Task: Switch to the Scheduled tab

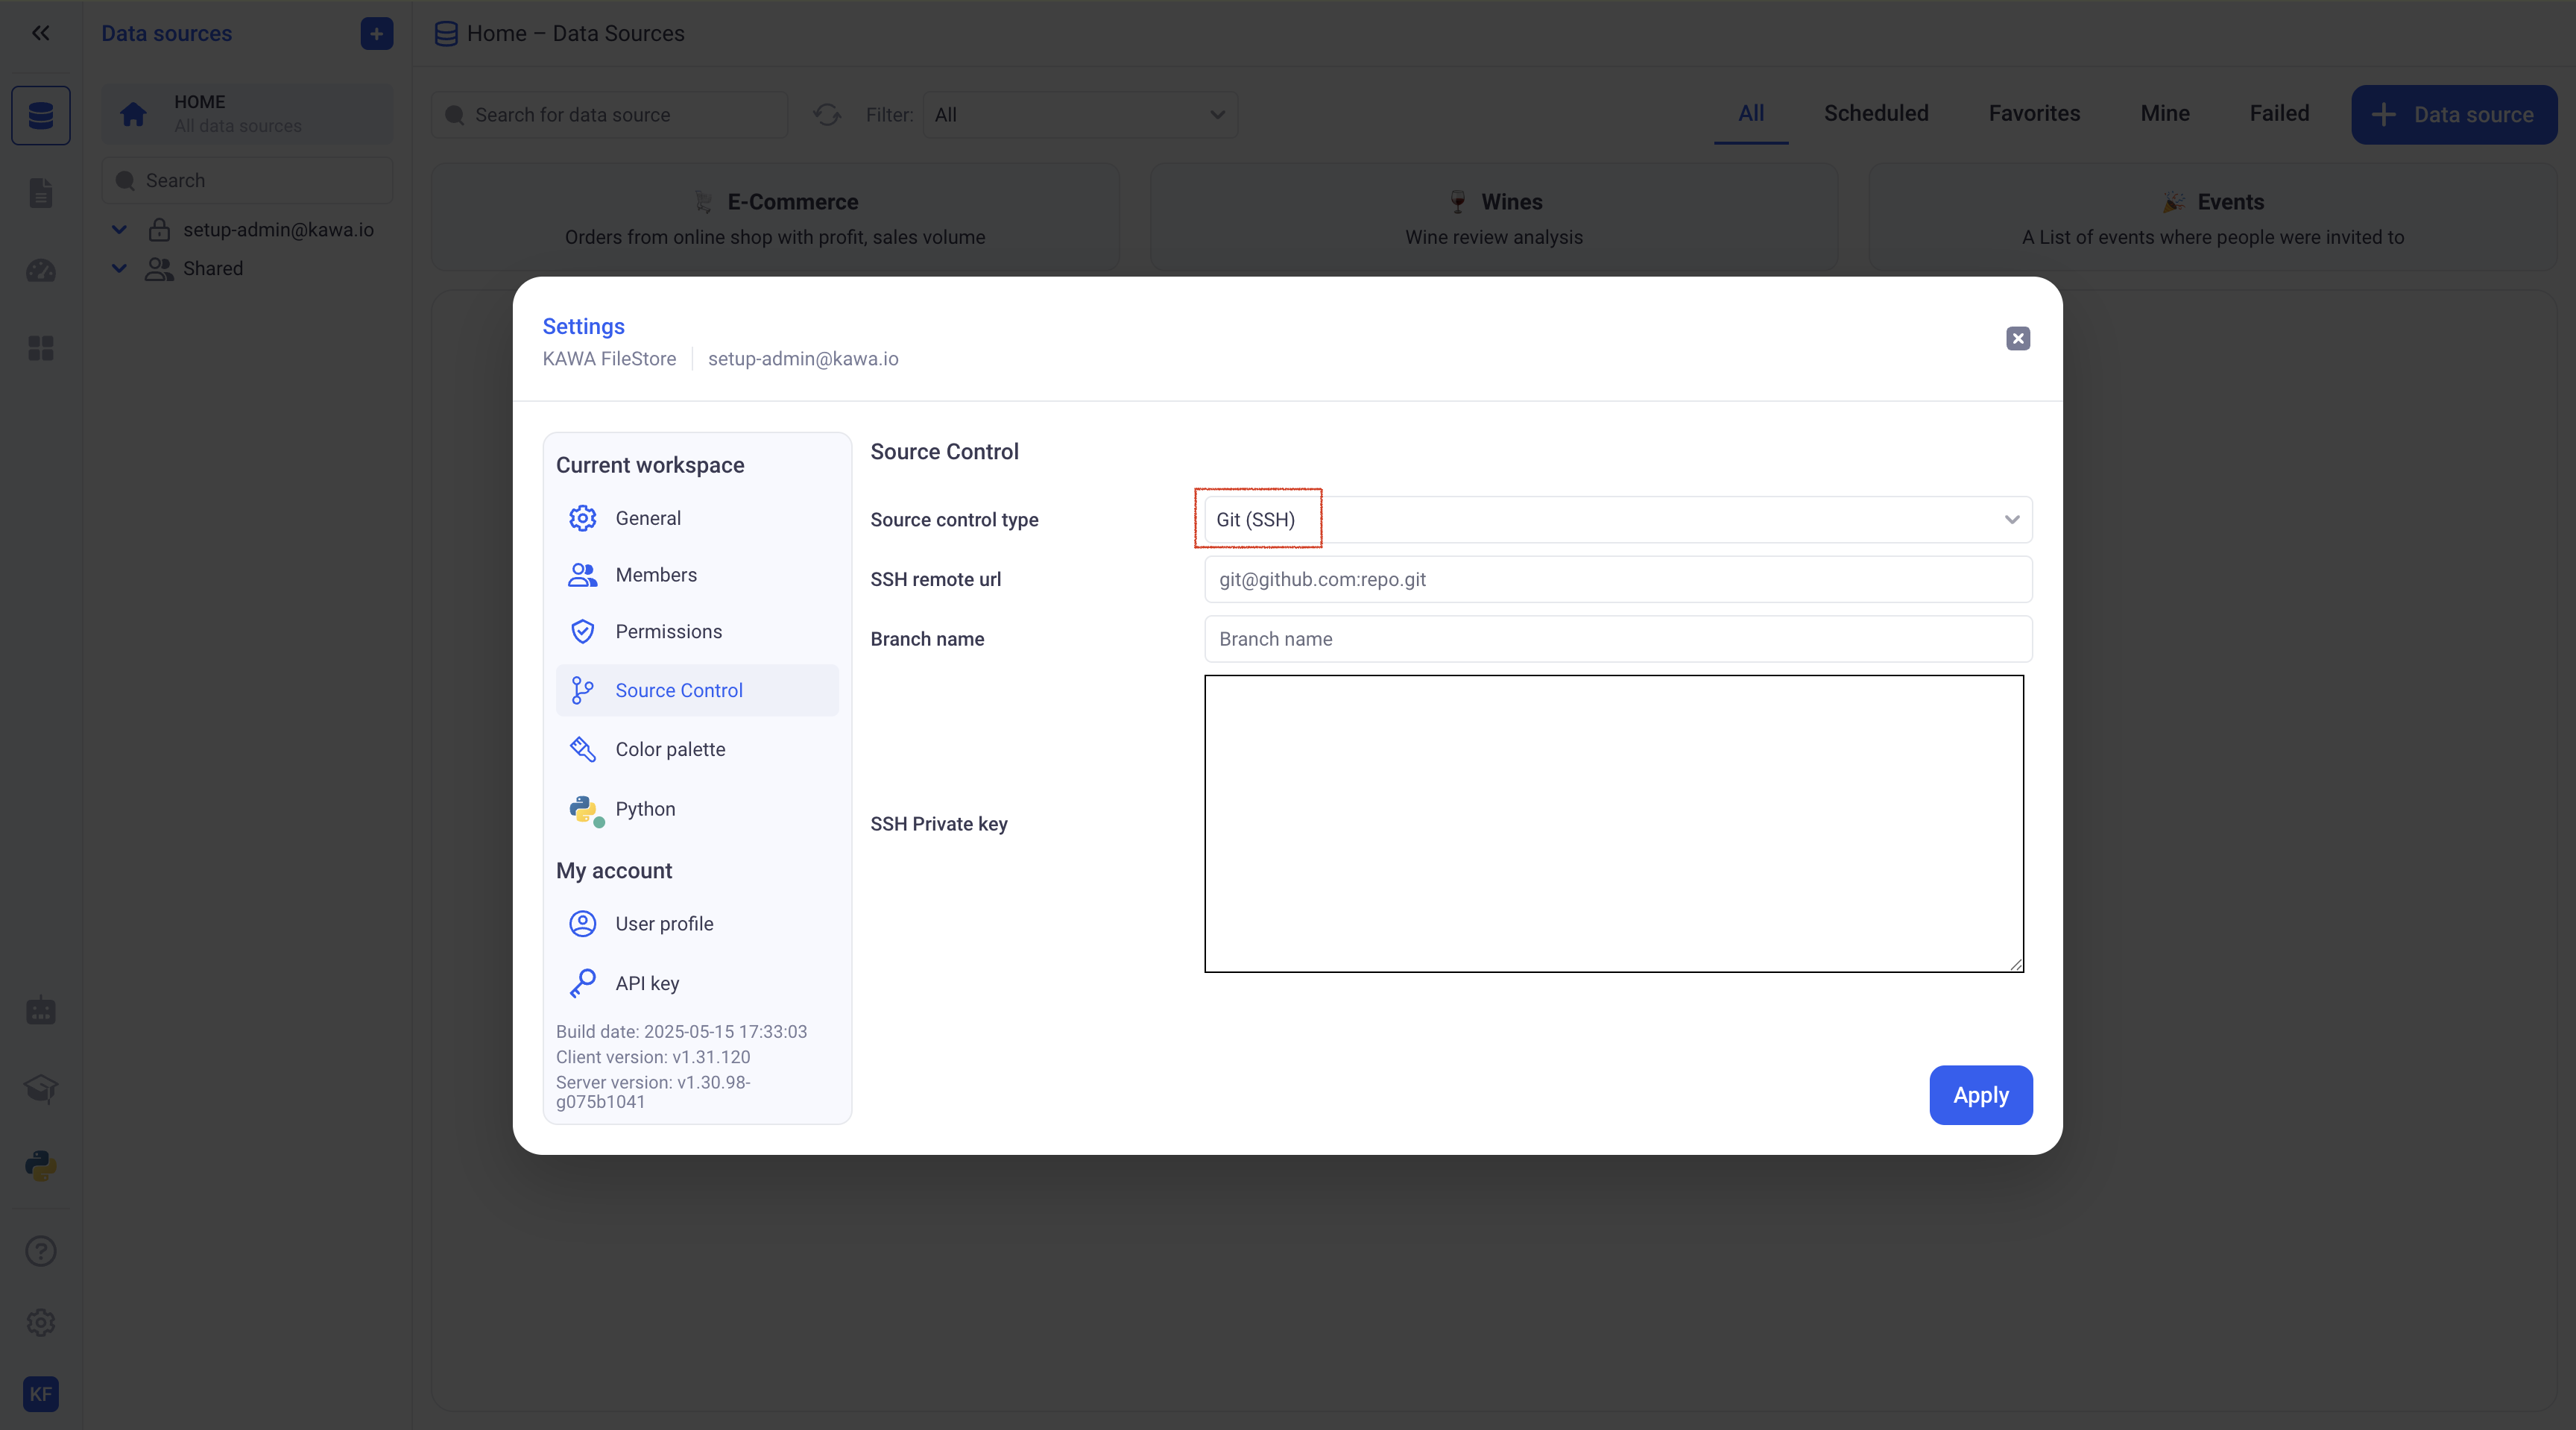Action: tap(1875, 114)
